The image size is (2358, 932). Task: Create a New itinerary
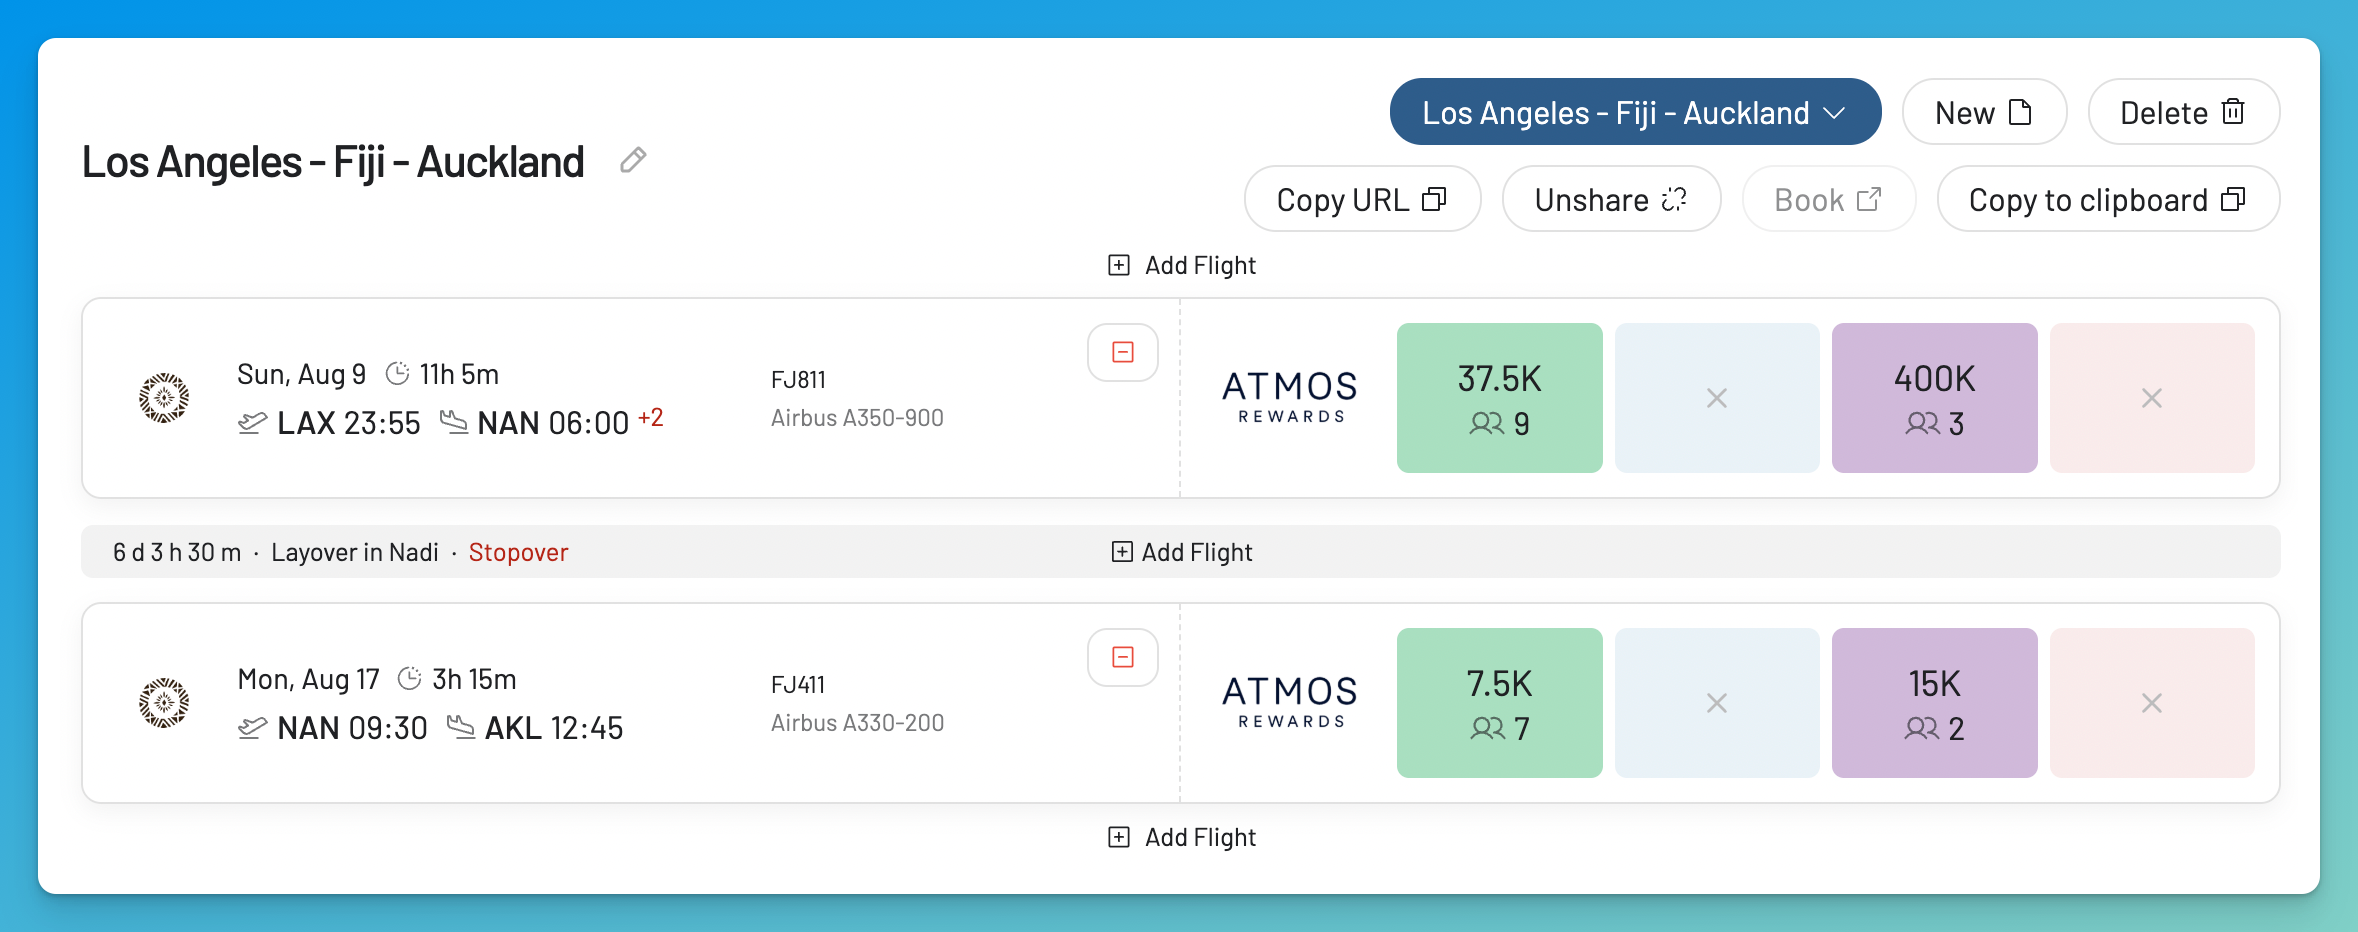click(x=1984, y=112)
